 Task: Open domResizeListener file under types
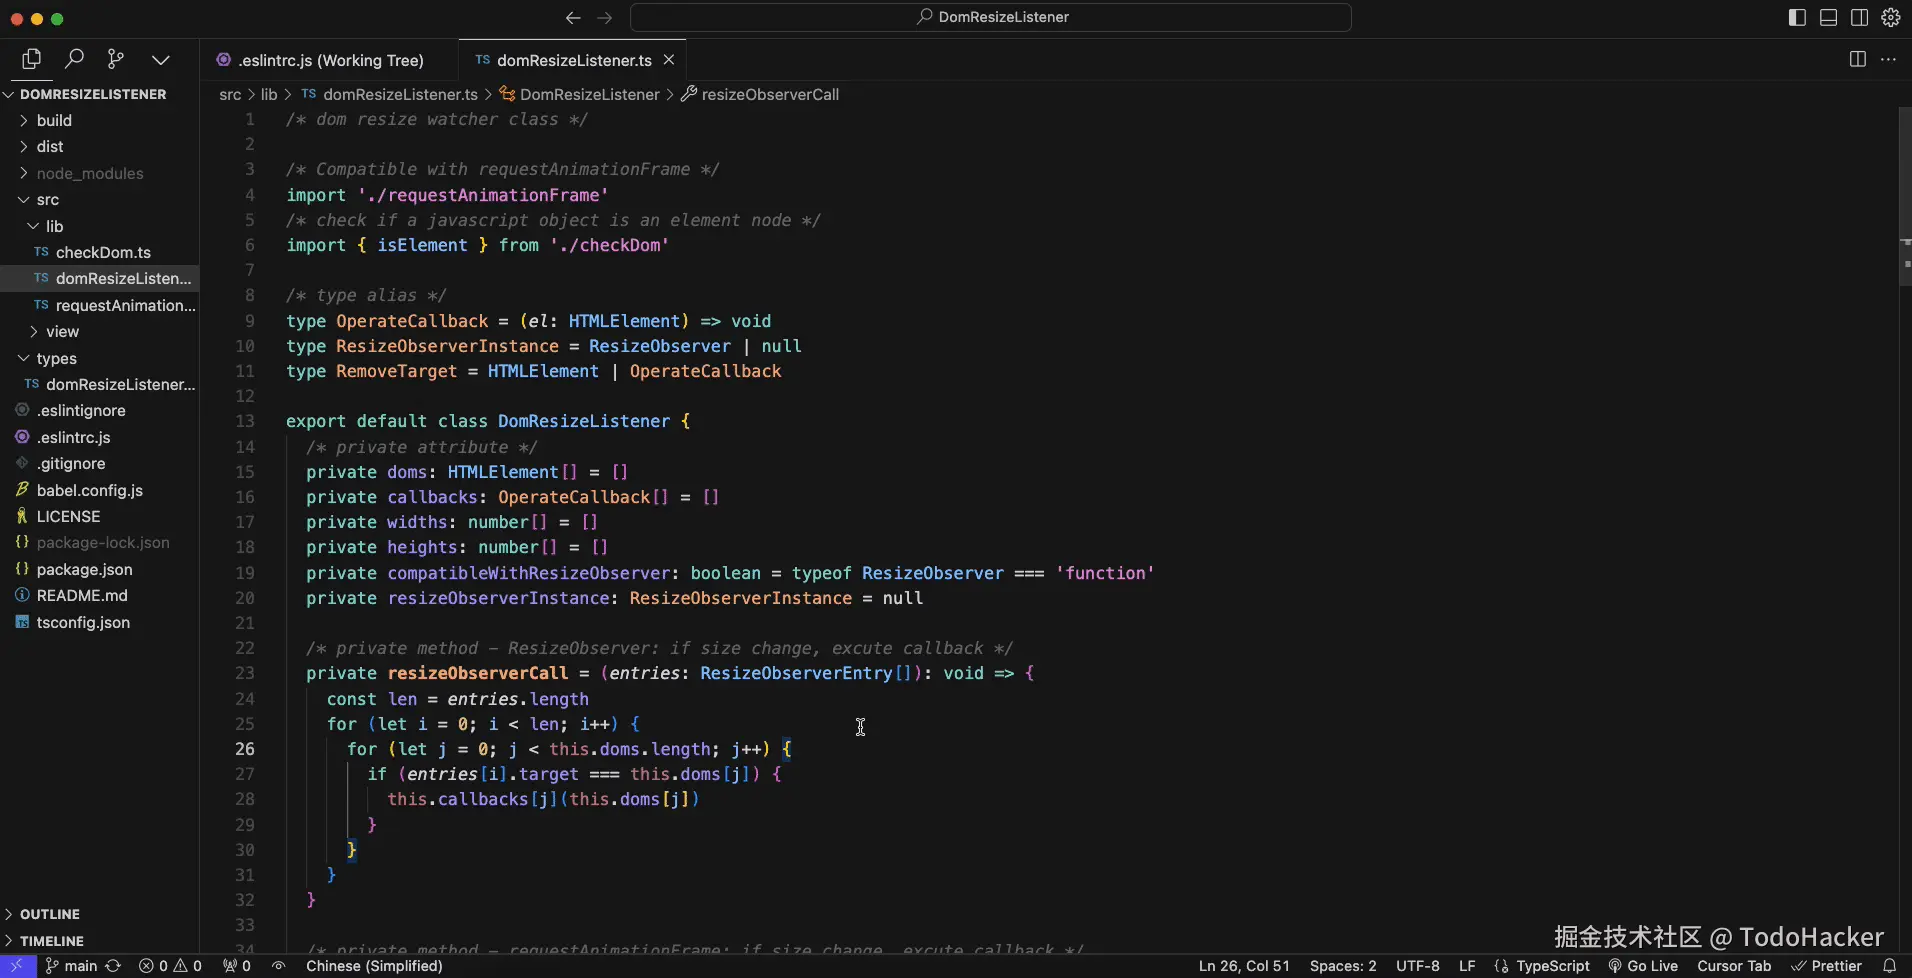point(99,385)
